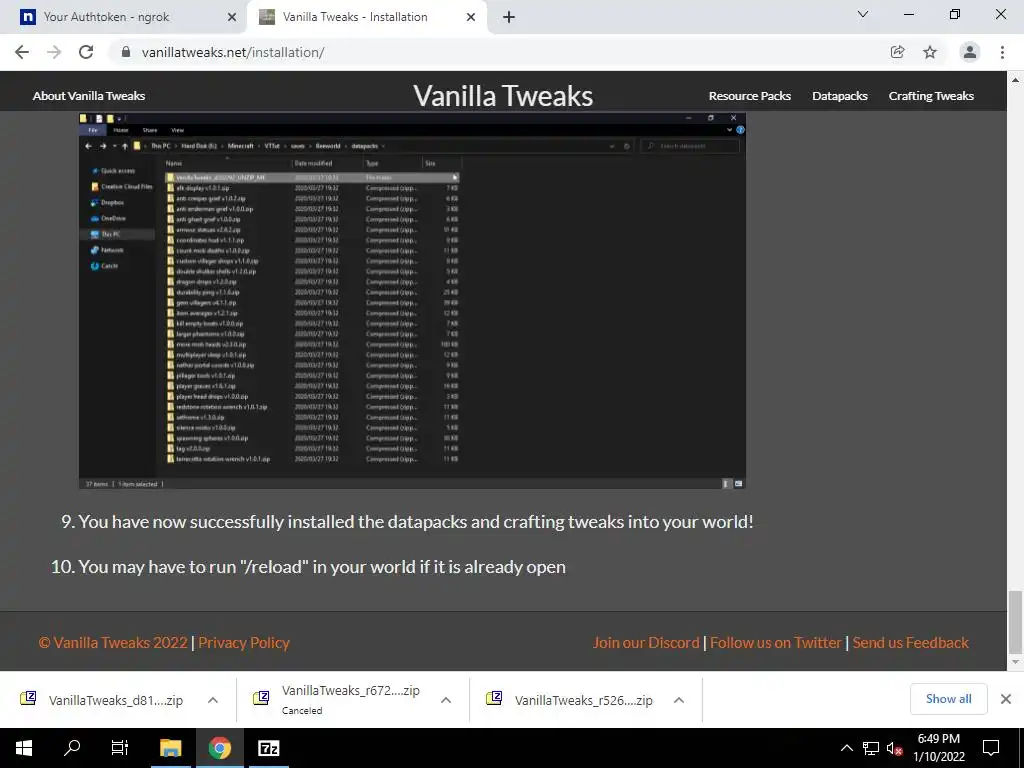
Task: Open a new browser tab
Action: point(509,17)
